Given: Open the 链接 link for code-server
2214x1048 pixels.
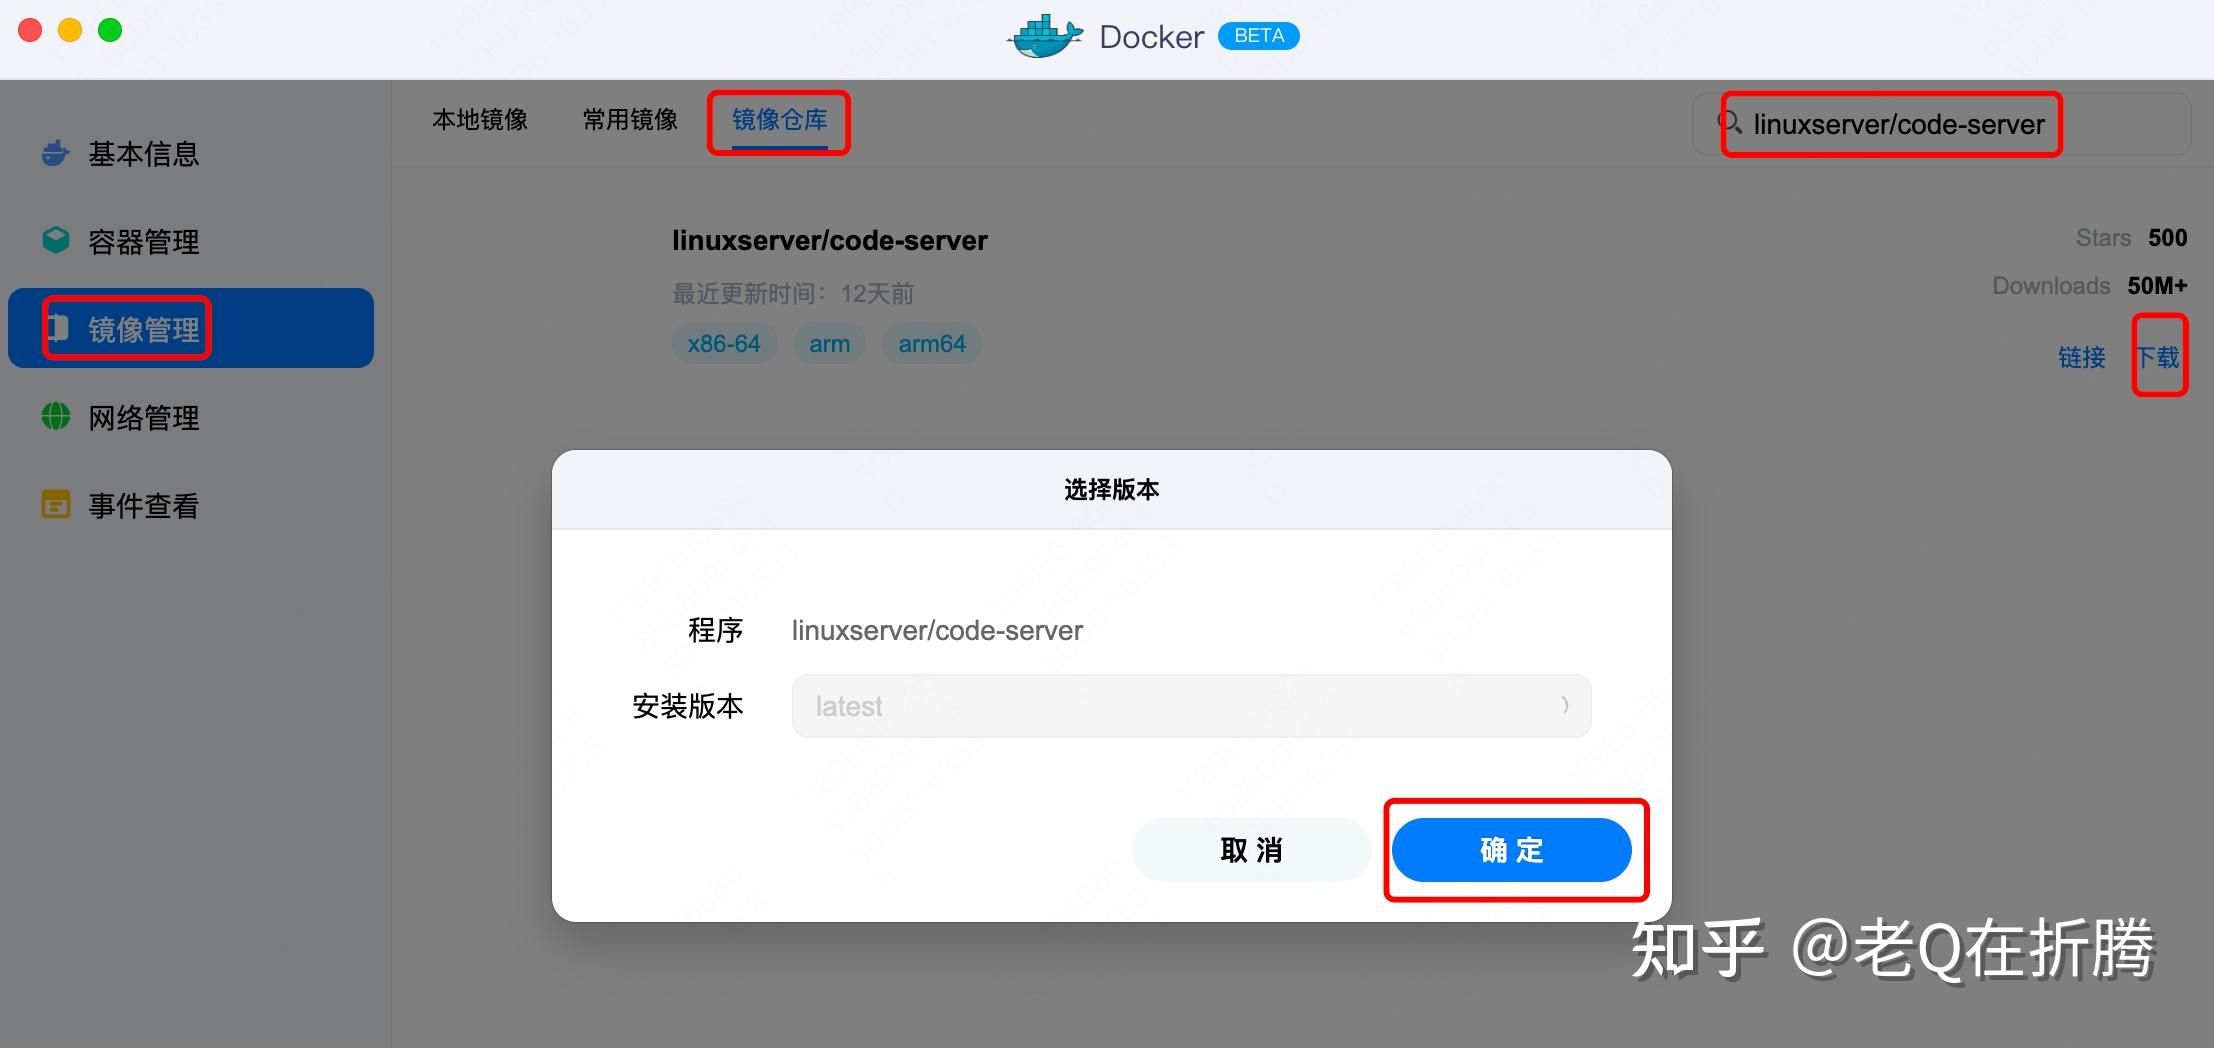Looking at the screenshot, I should click(2083, 357).
